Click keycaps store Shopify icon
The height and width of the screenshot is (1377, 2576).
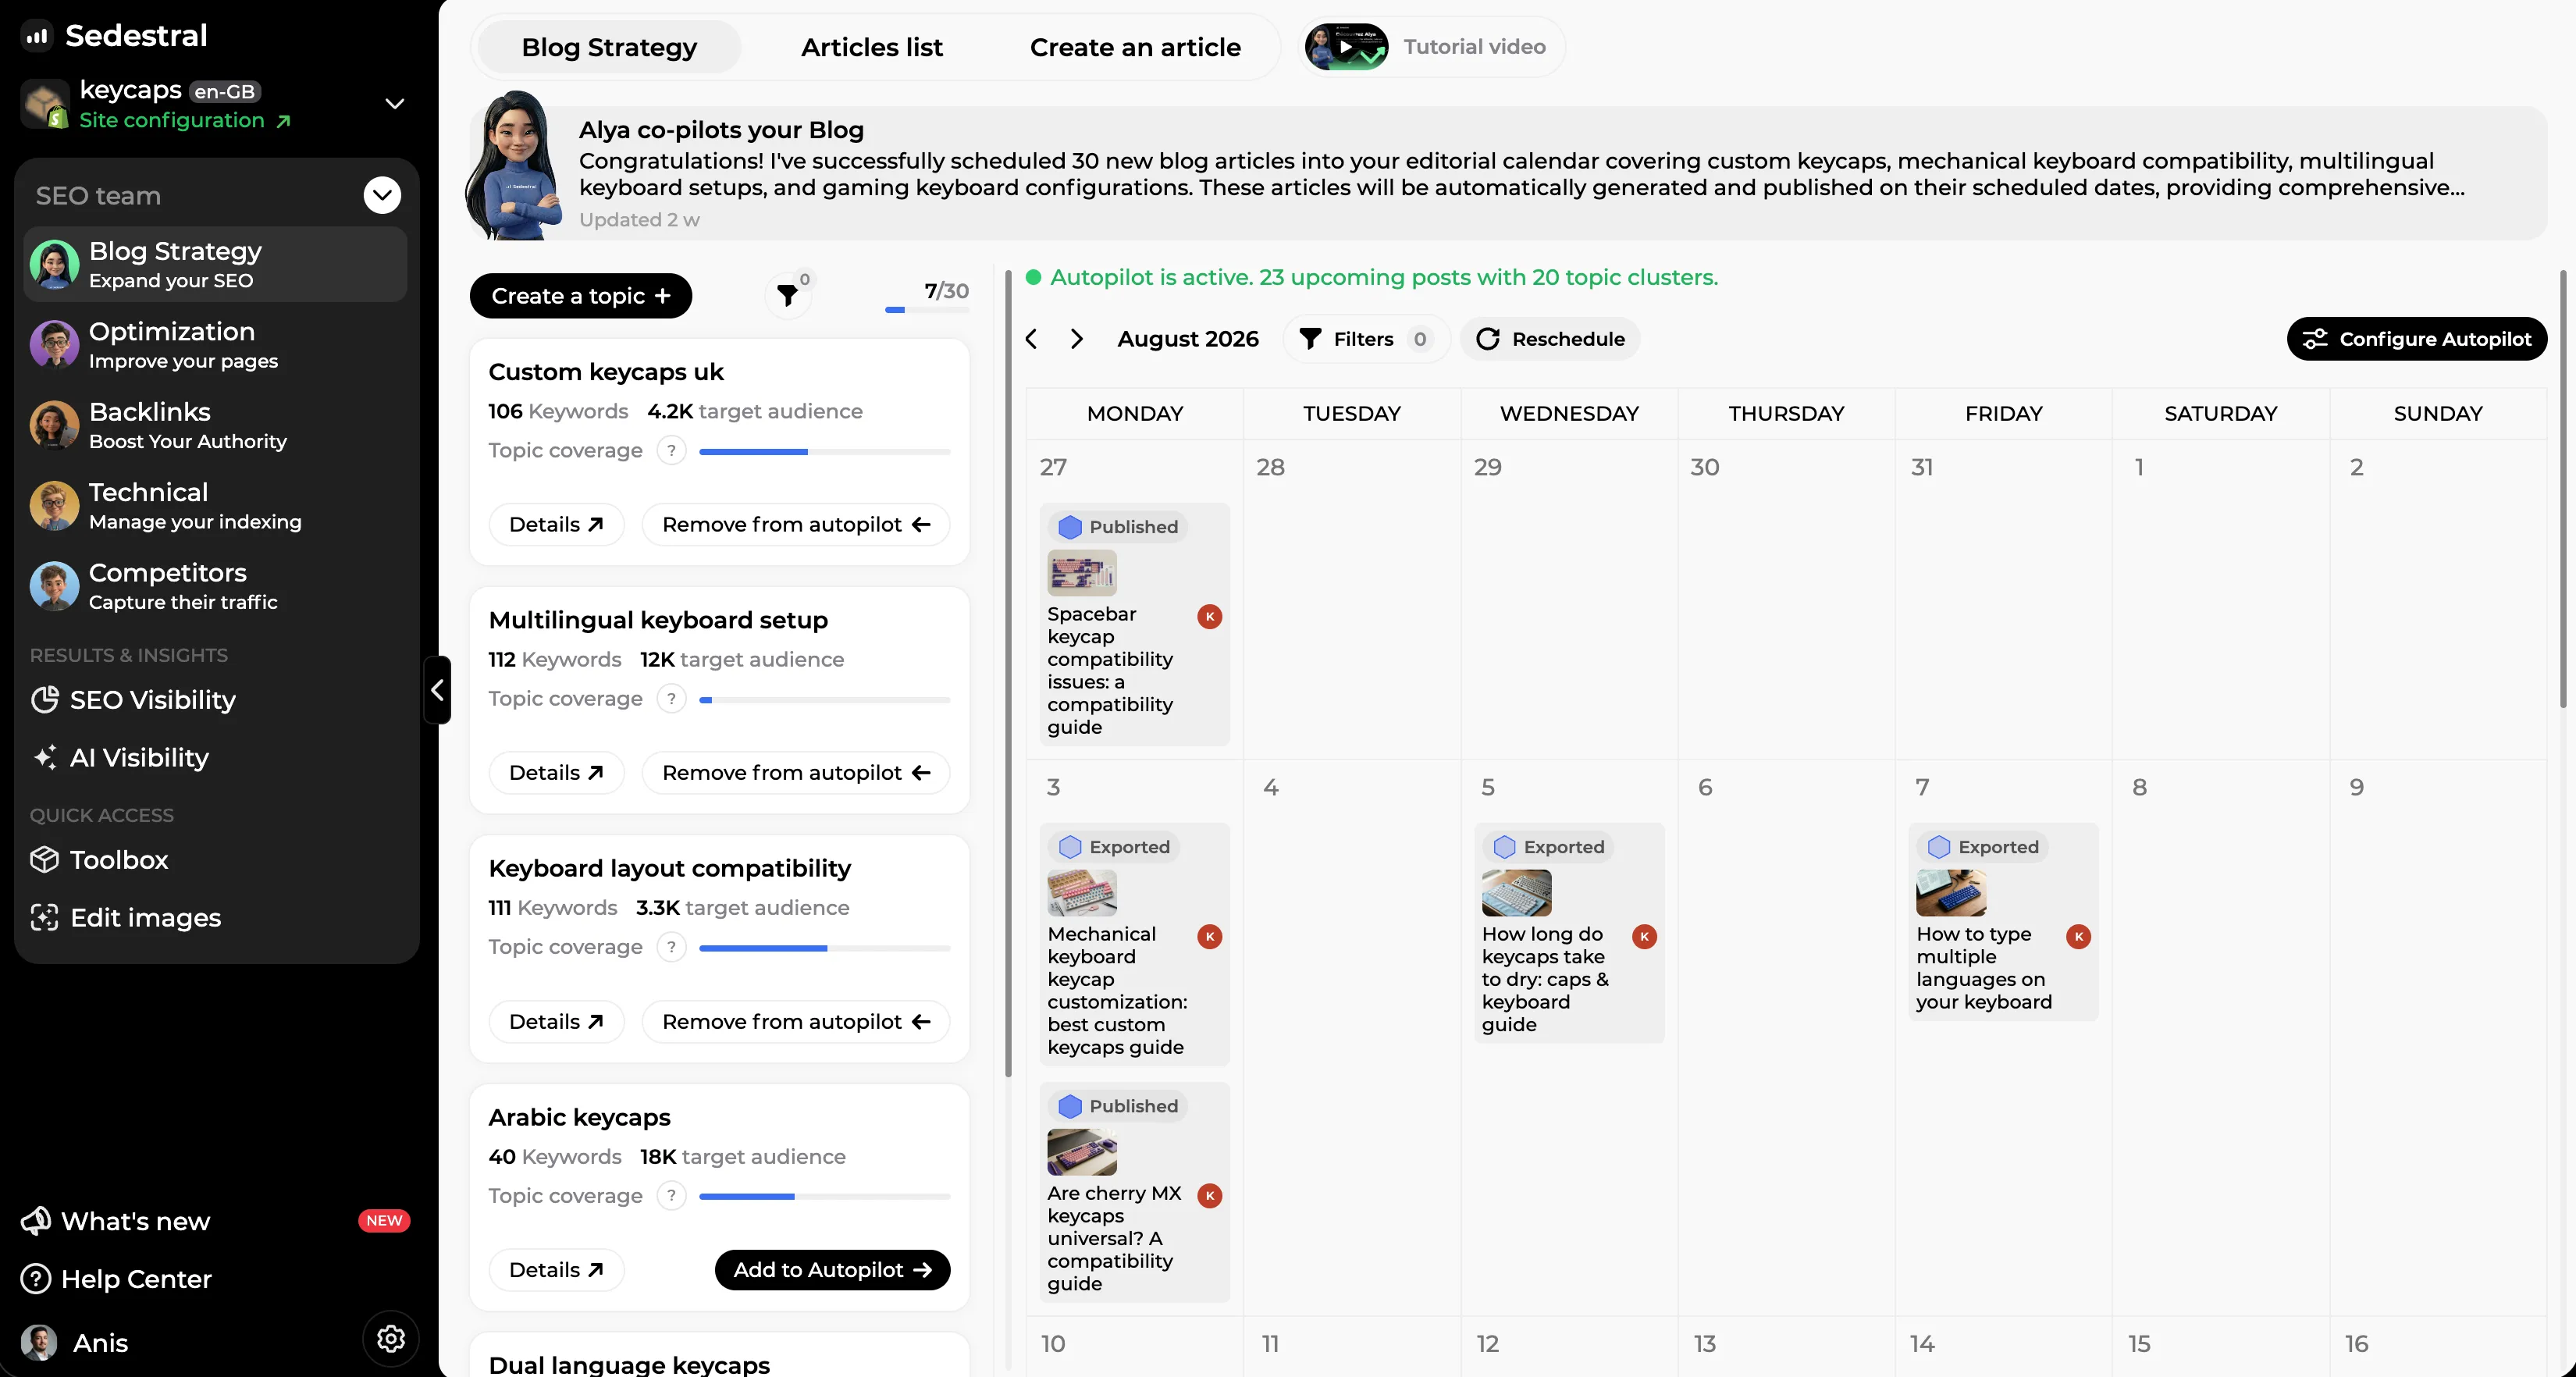45,104
